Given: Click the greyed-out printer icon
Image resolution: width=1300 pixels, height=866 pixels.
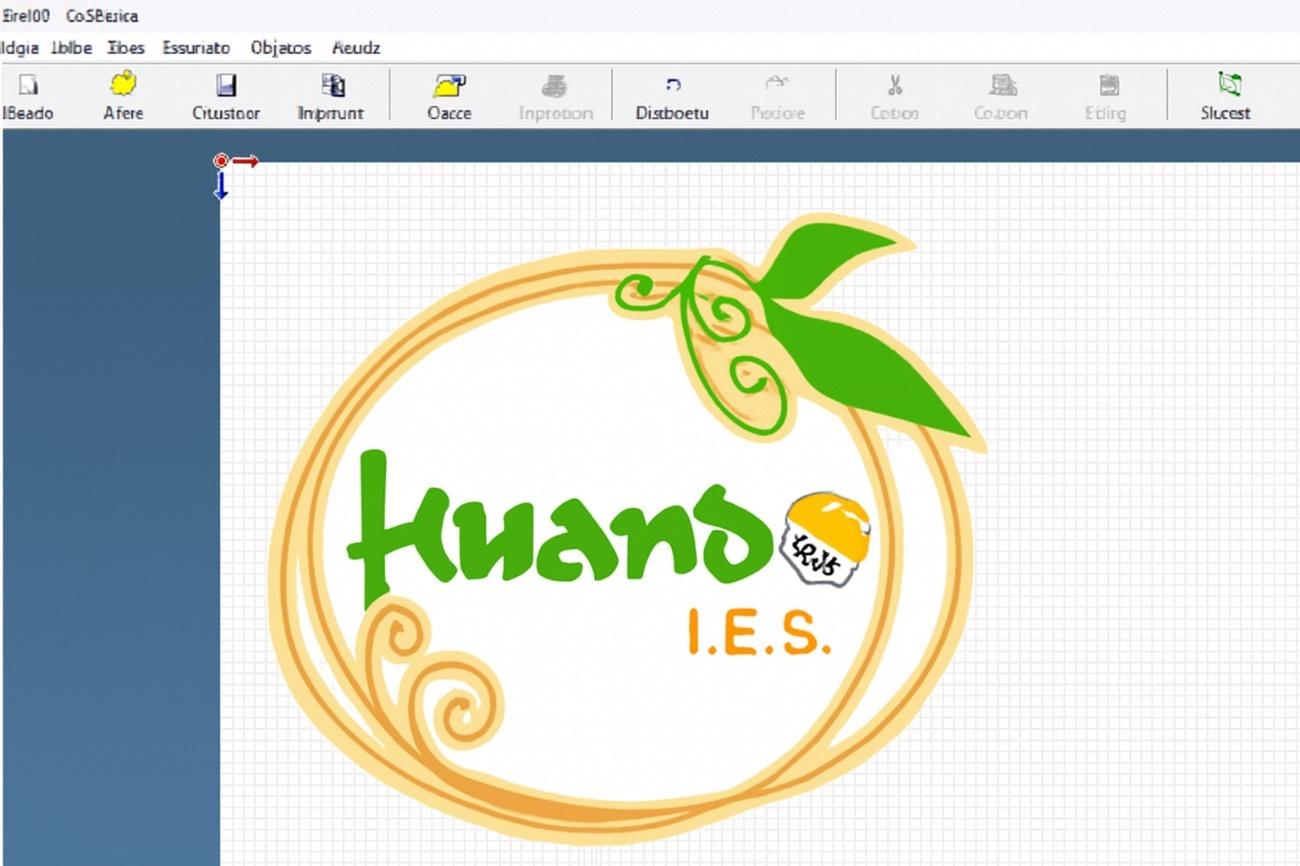Looking at the screenshot, I should tap(555, 86).
